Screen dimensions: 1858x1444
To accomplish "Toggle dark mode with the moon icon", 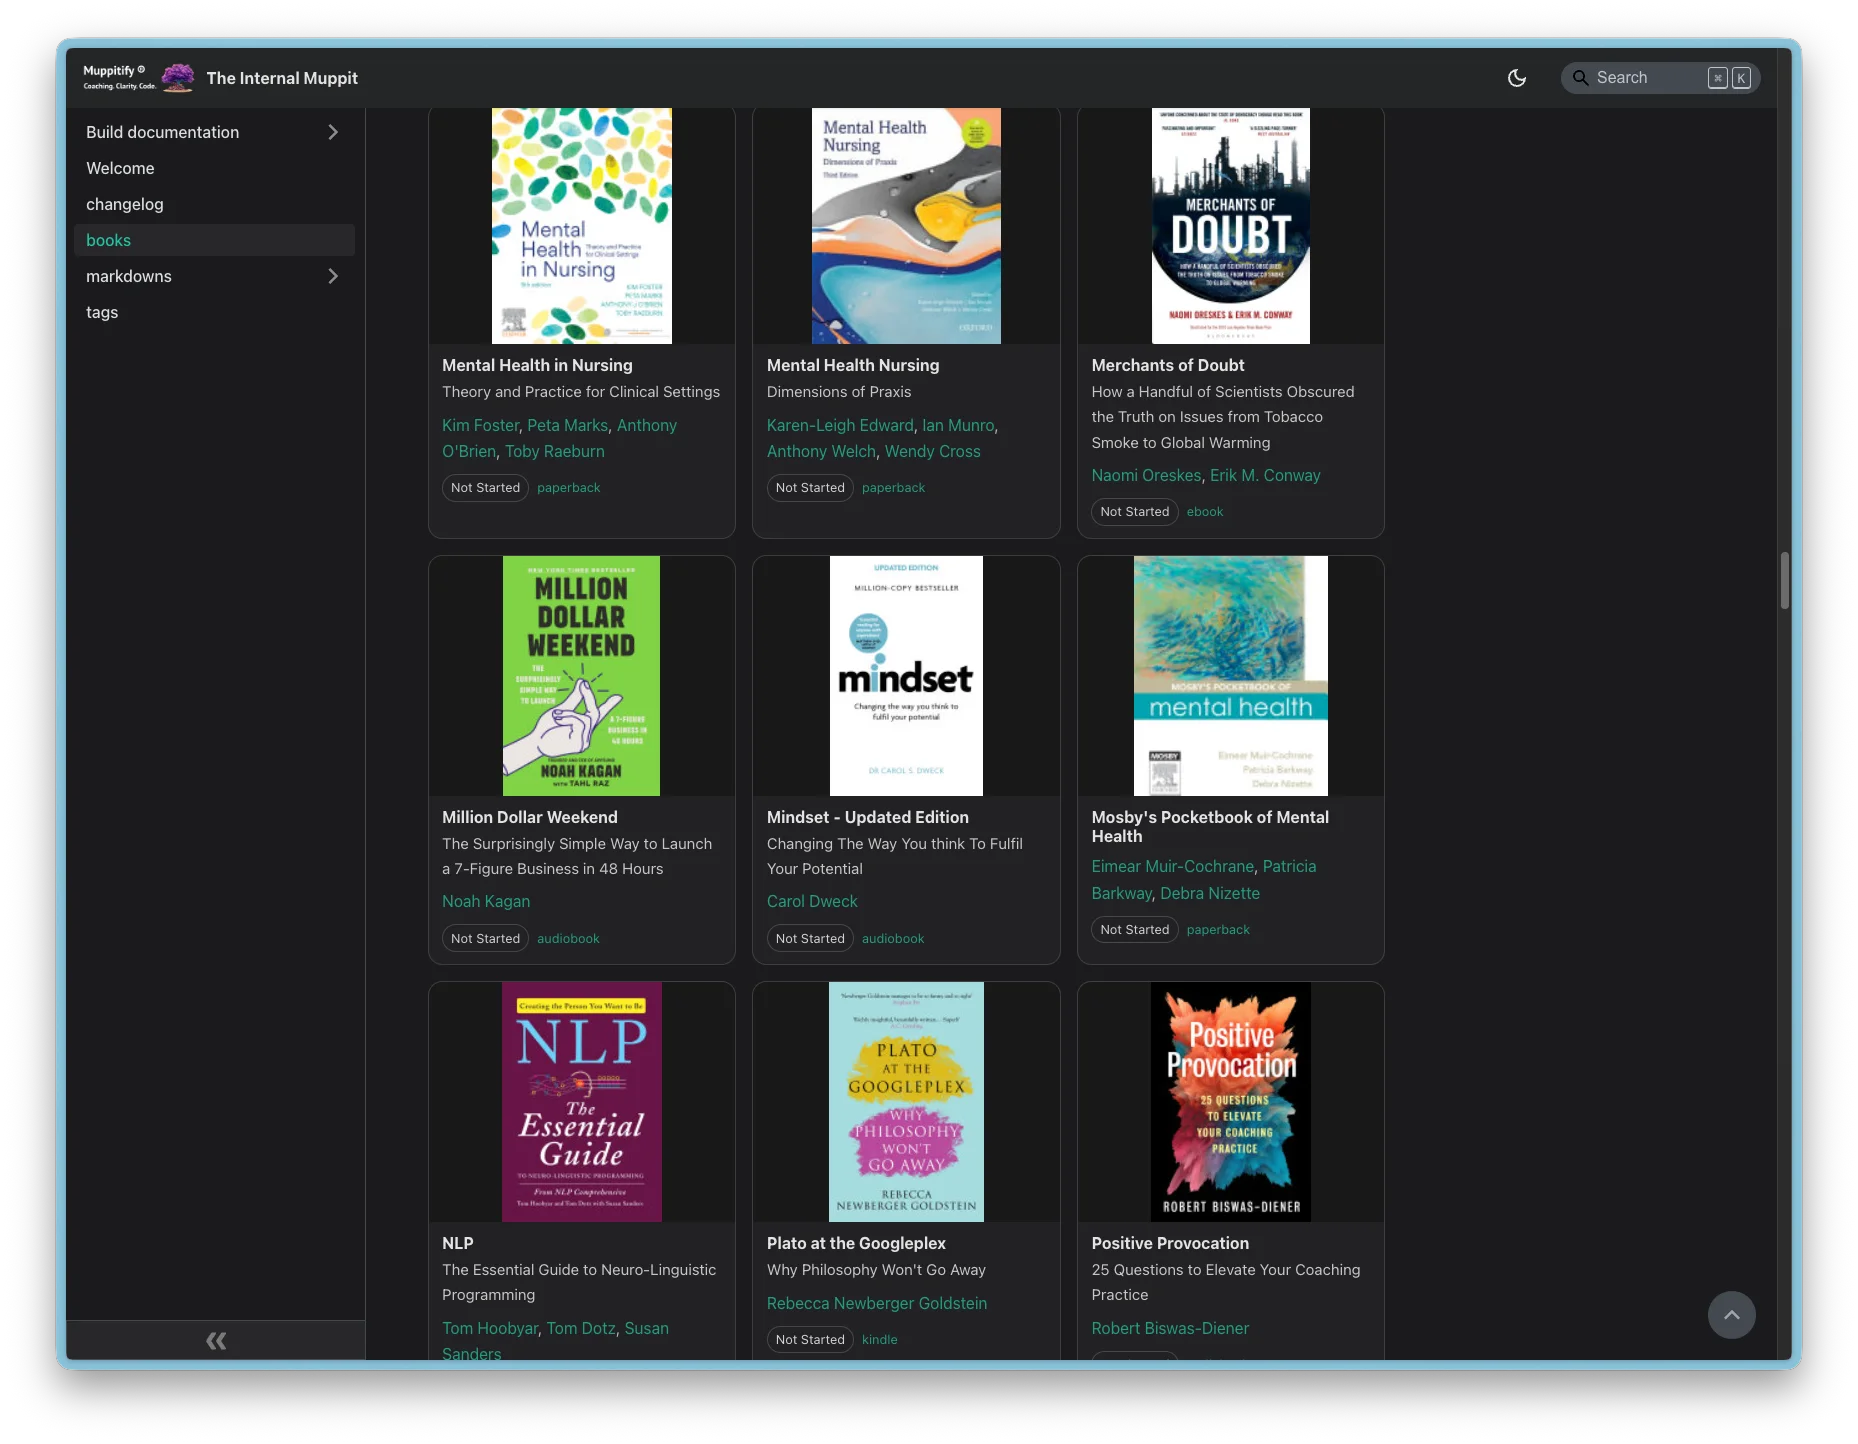I will pyautogui.click(x=1517, y=77).
